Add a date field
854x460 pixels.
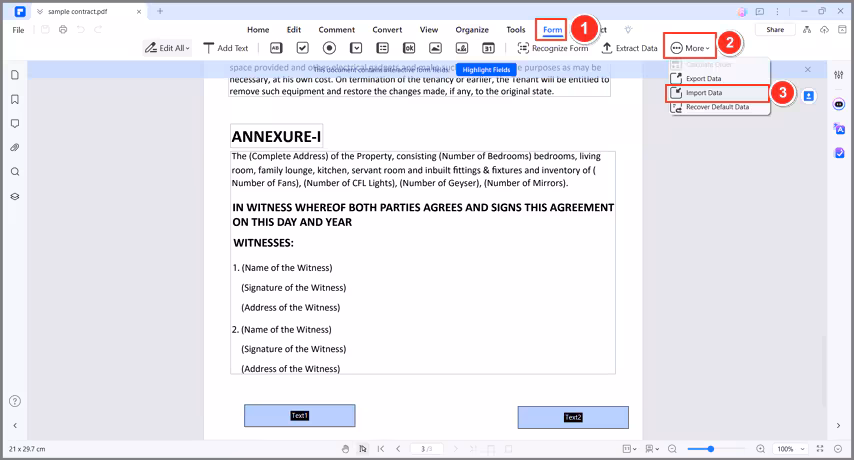pyautogui.click(x=489, y=48)
